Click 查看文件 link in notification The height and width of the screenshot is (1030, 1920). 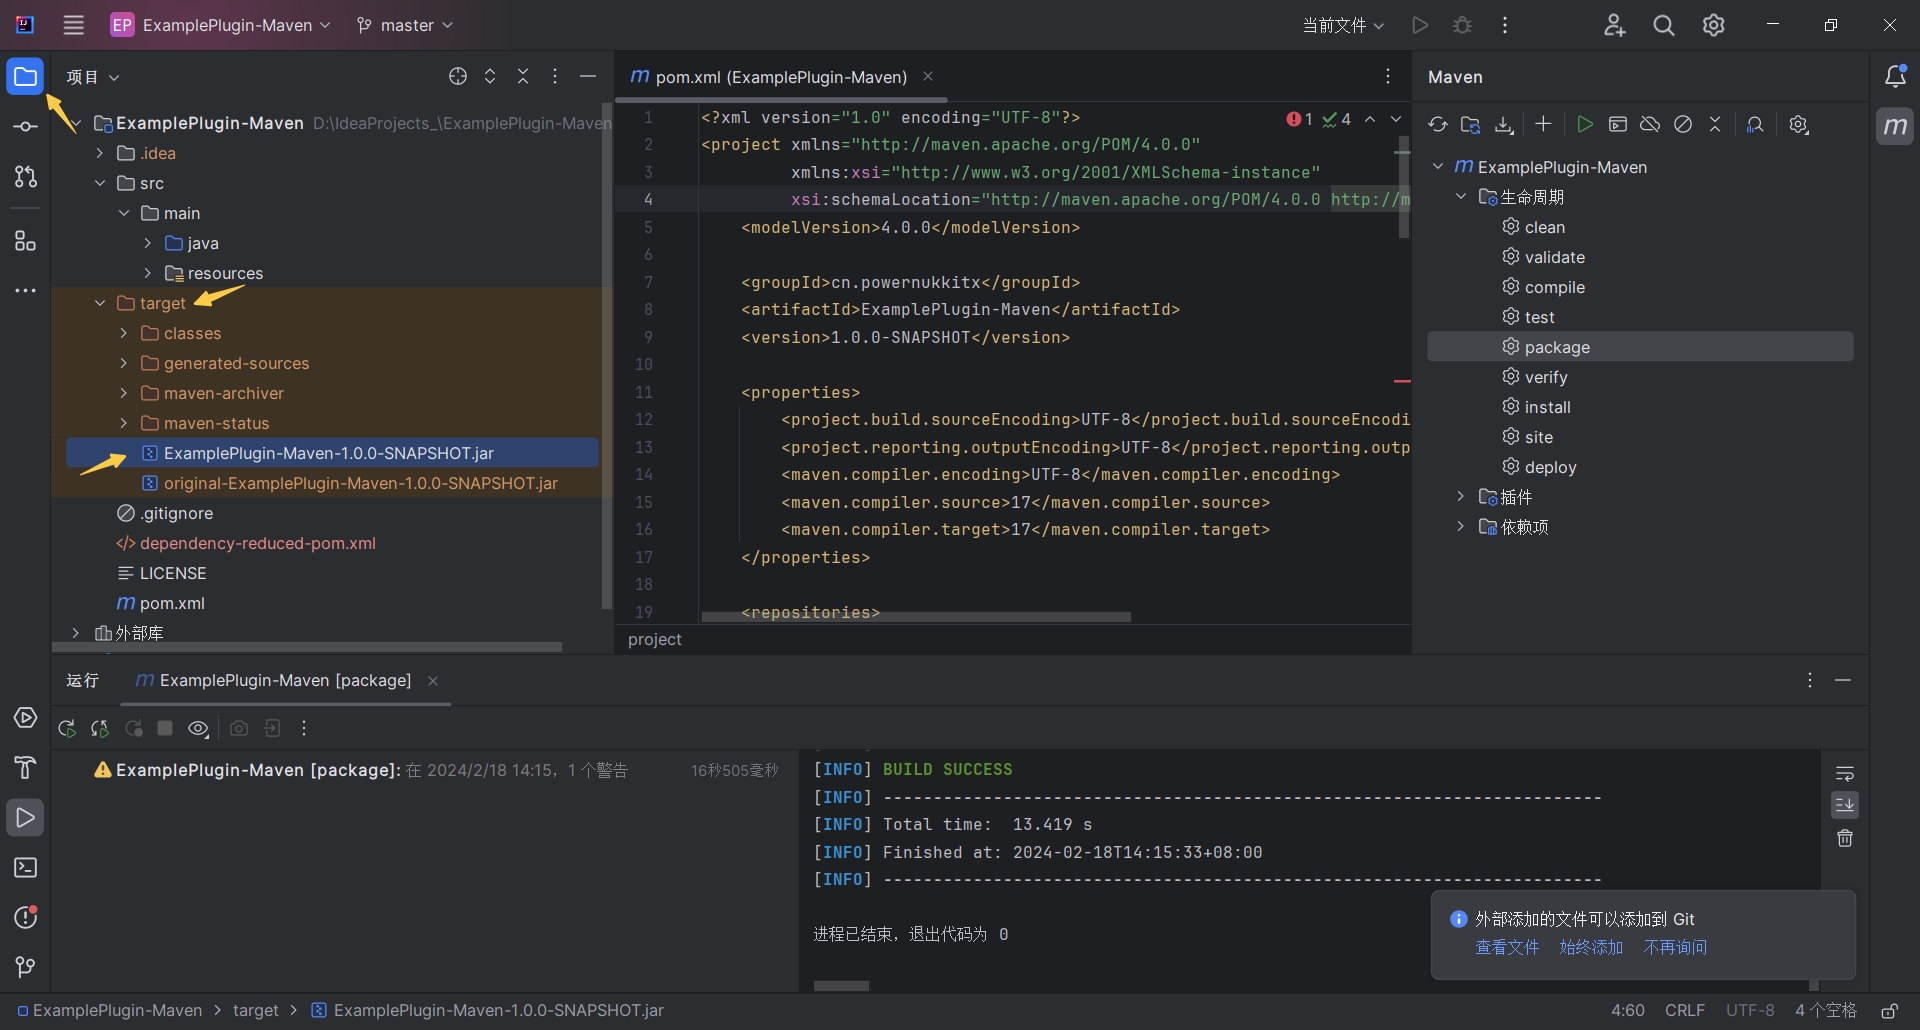(x=1507, y=947)
